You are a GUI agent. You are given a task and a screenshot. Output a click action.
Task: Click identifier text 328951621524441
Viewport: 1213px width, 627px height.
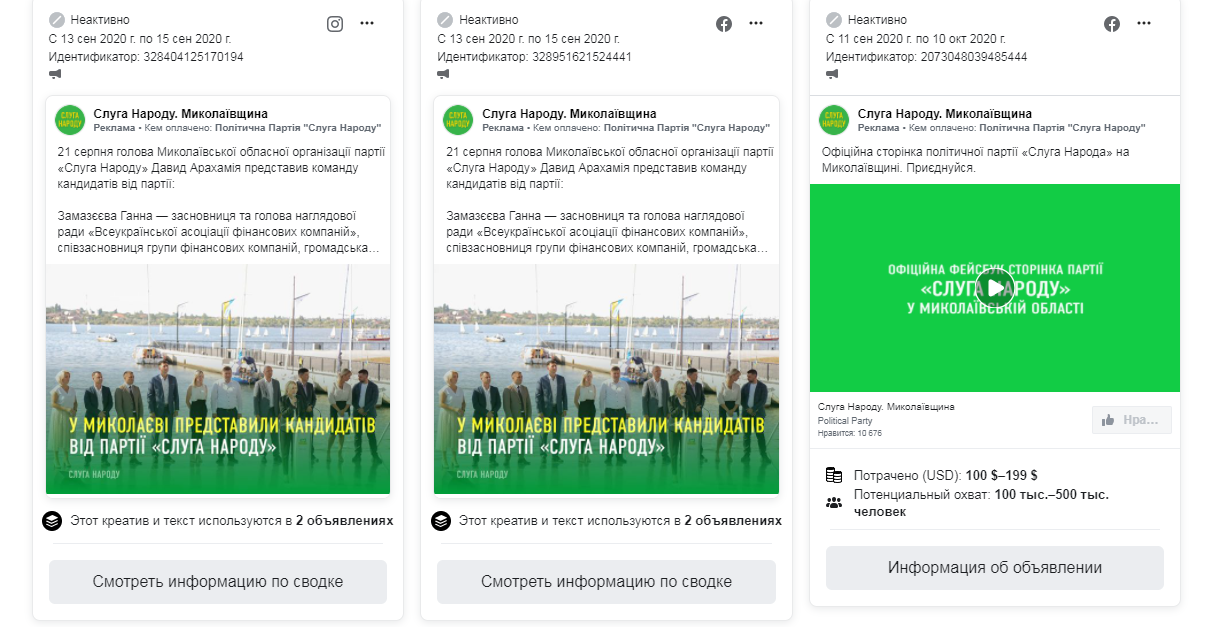pos(581,57)
